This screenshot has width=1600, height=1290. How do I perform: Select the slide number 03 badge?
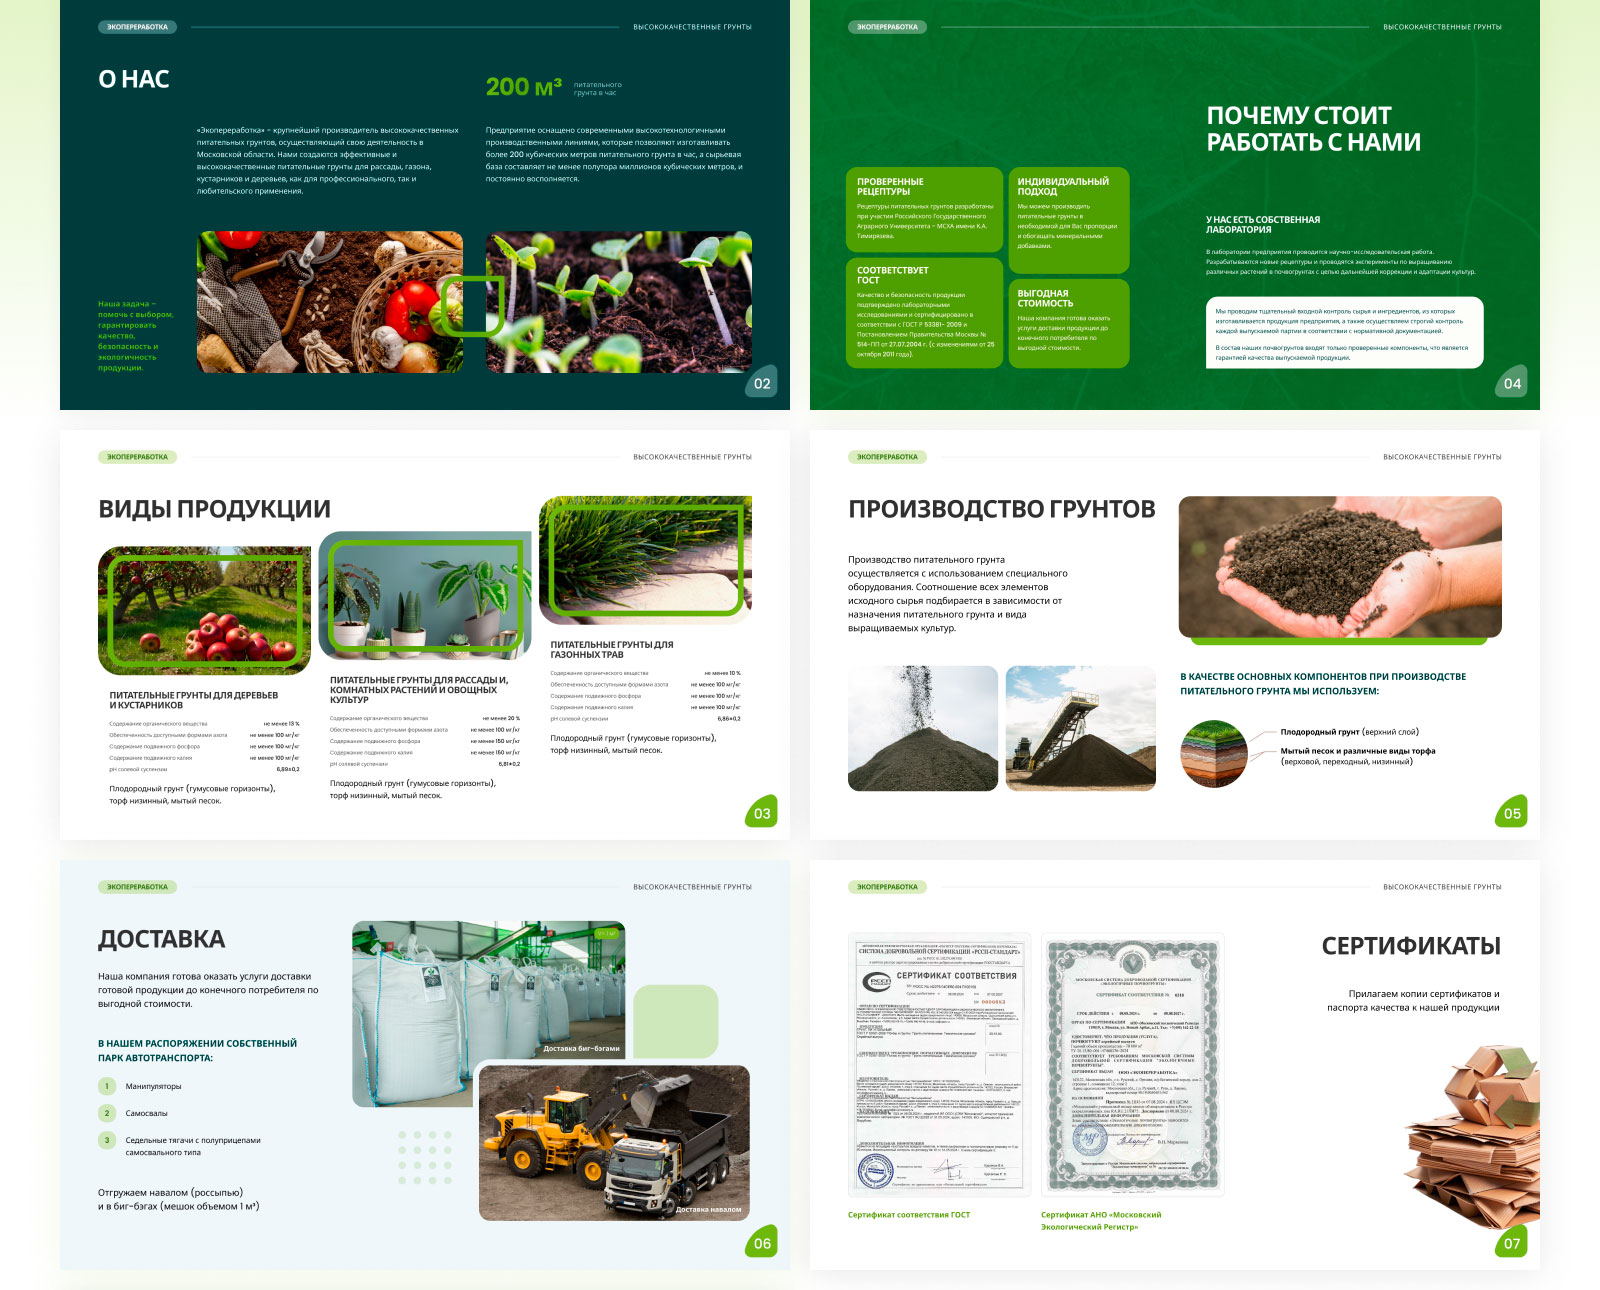click(763, 813)
